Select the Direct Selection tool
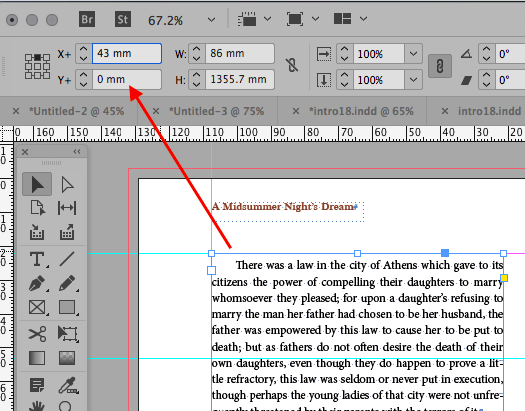The width and height of the screenshot is (525, 411). (67, 184)
